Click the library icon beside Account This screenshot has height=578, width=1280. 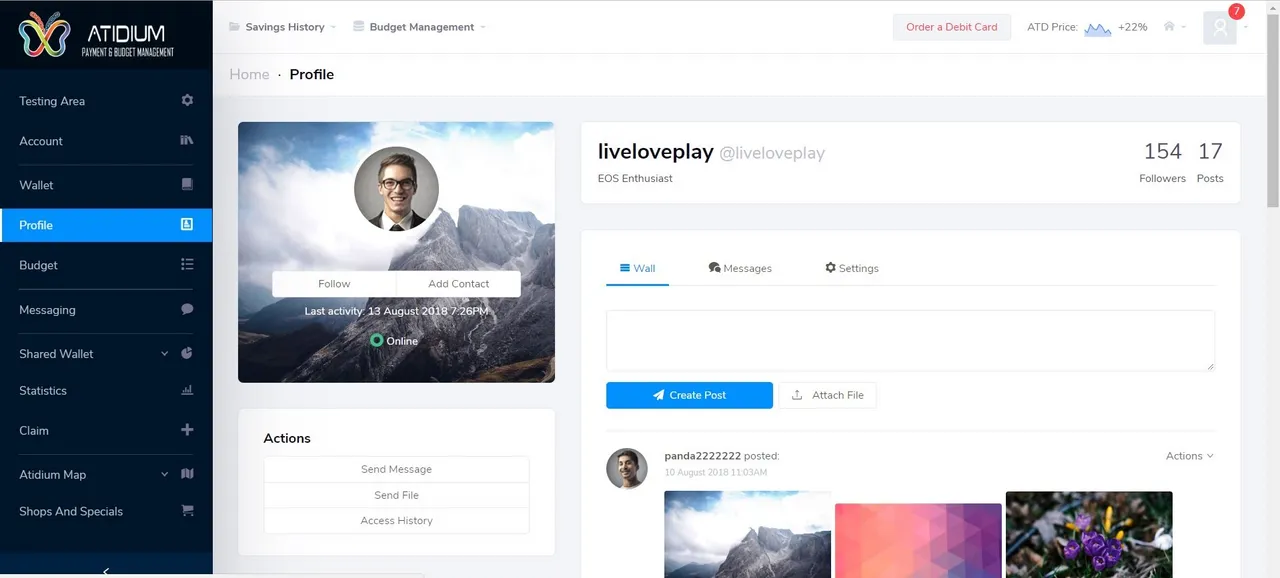[x=187, y=140]
